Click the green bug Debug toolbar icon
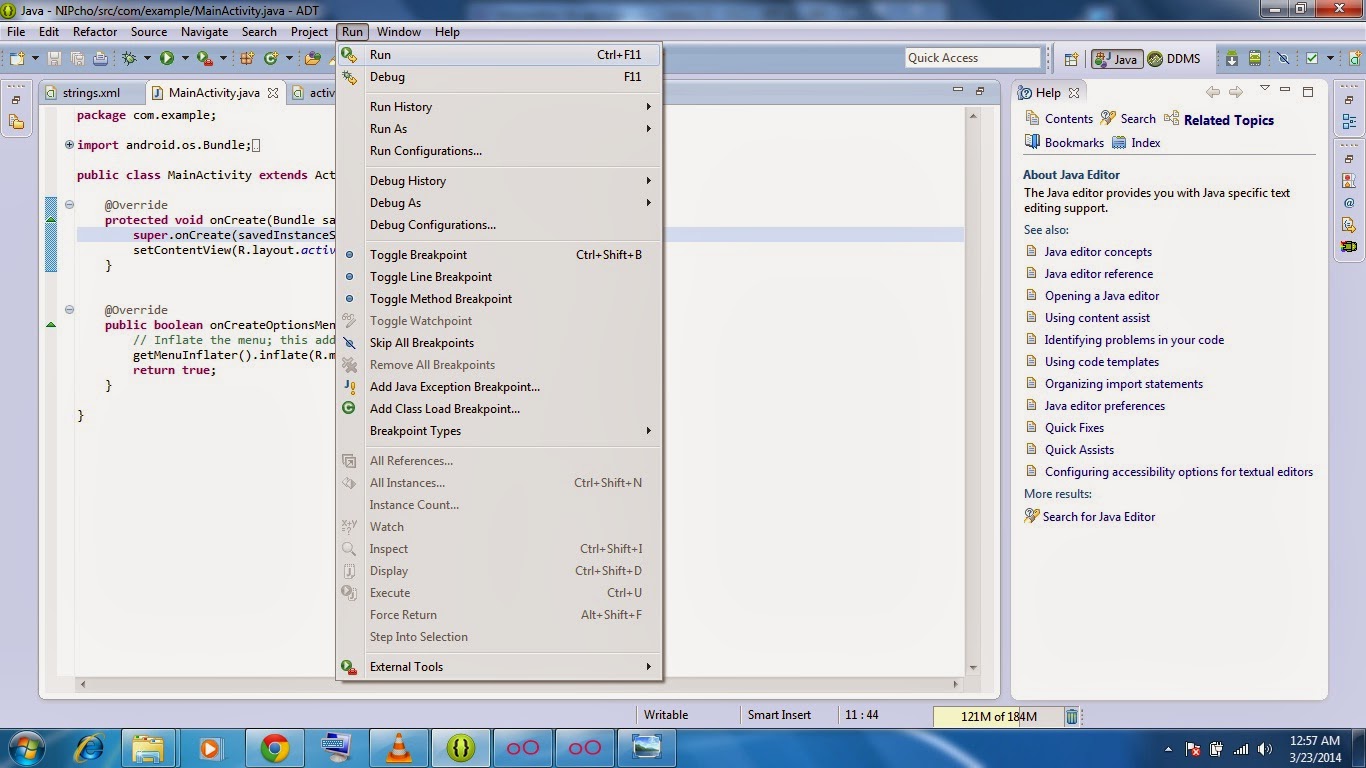This screenshot has height=768, width=1366. pyautogui.click(x=129, y=58)
